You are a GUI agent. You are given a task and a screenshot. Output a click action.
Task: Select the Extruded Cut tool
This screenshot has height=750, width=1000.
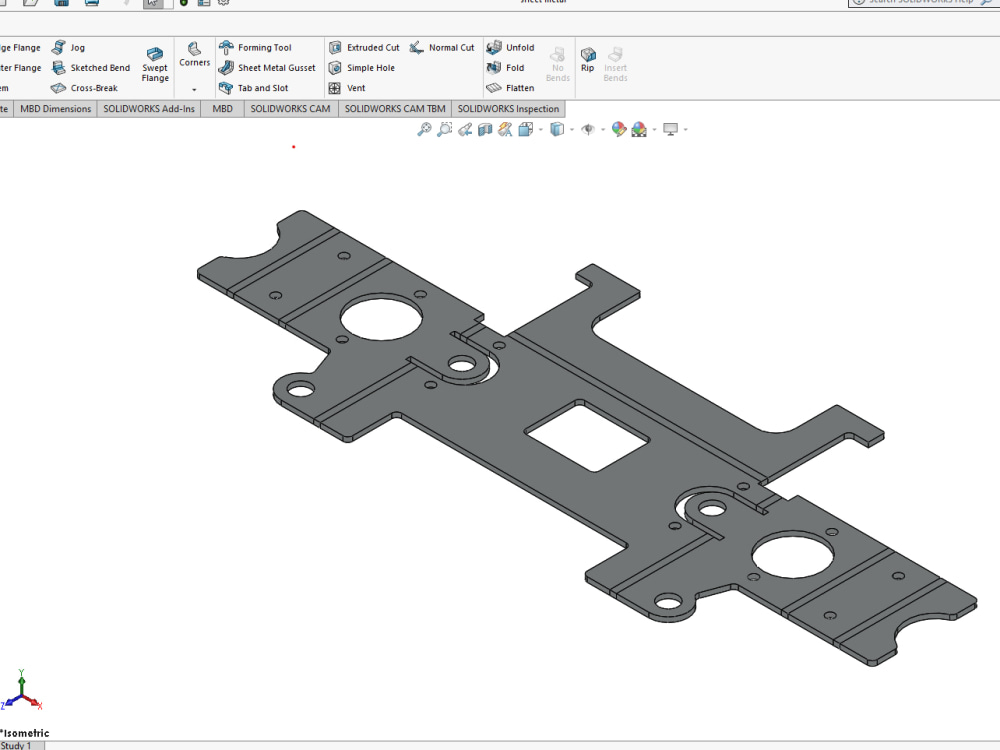tap(364, 47)
